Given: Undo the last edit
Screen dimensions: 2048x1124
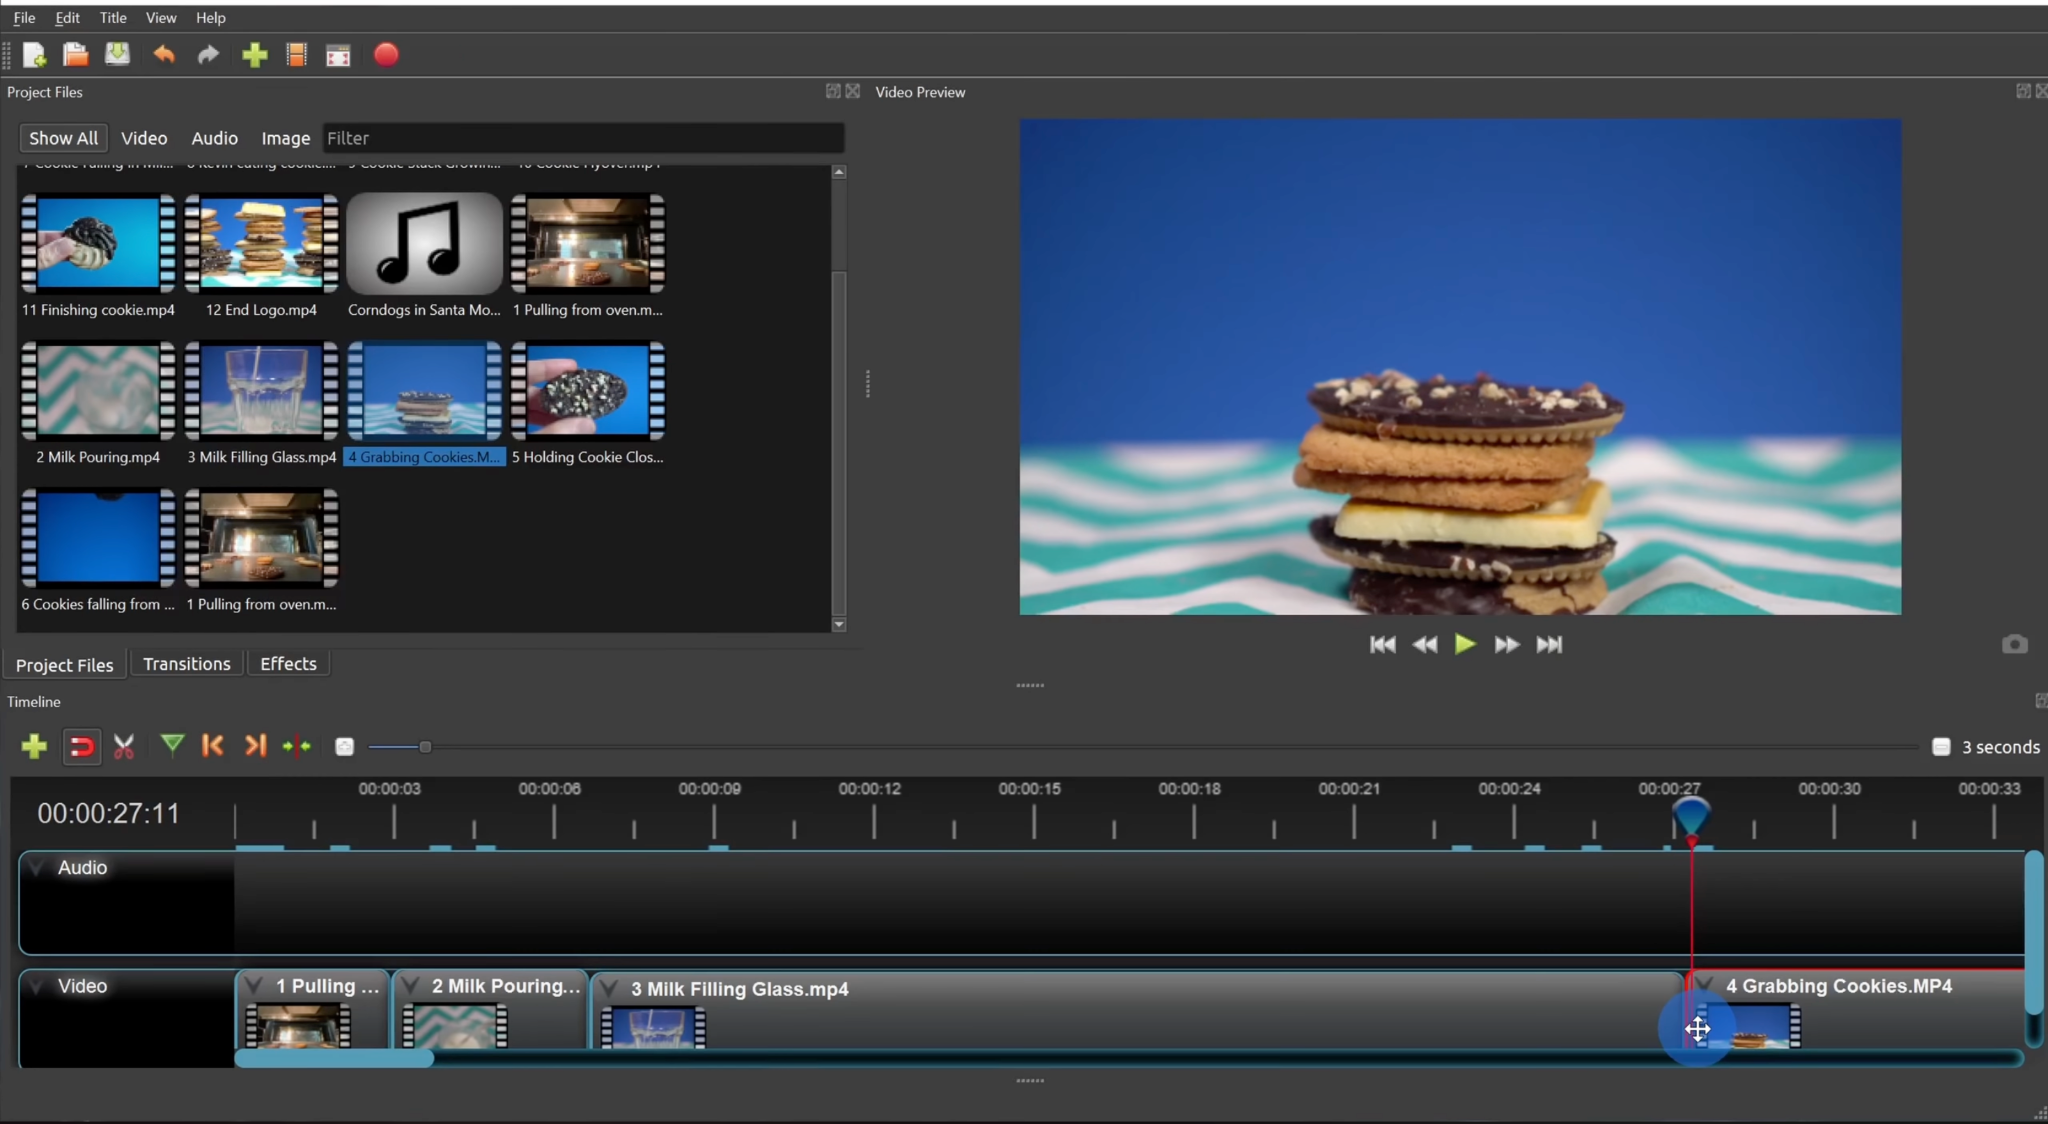Looking at the screenshot, I should (164, 55).
